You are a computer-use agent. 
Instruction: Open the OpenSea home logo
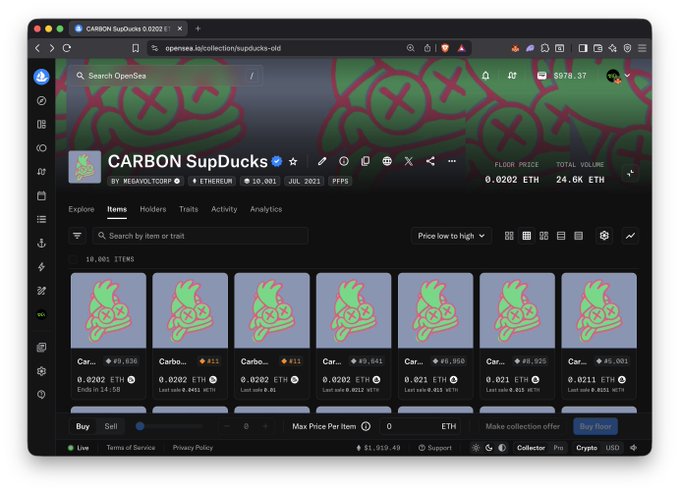(x=42, y=77)
